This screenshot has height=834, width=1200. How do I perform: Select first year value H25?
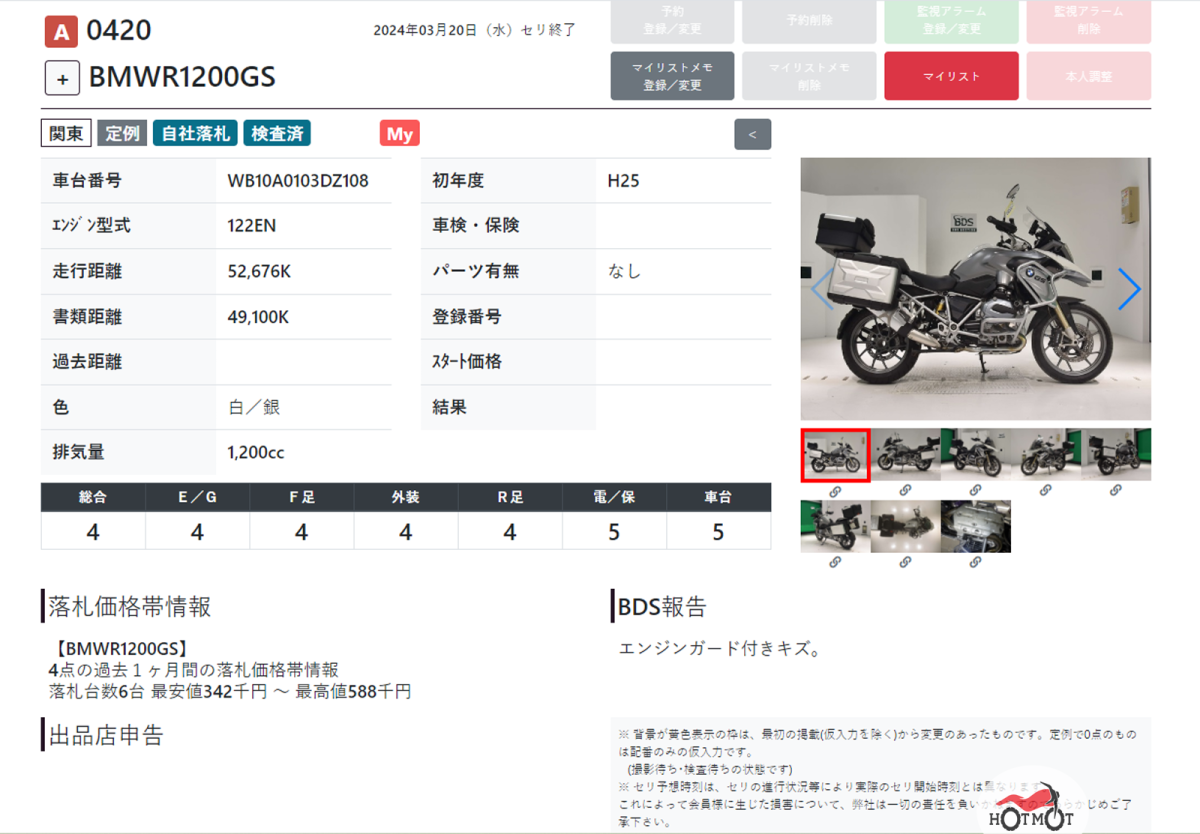[624, 181]
